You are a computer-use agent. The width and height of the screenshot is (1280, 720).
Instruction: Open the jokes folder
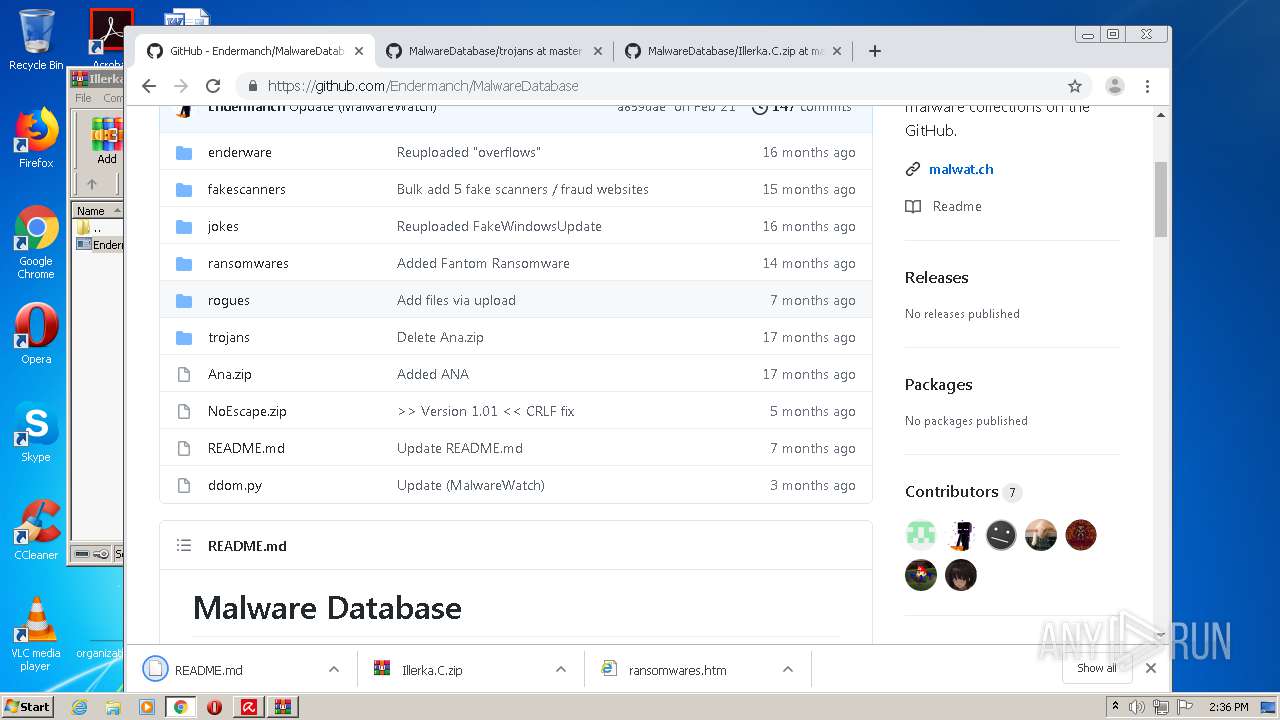(x=223, y=226)
